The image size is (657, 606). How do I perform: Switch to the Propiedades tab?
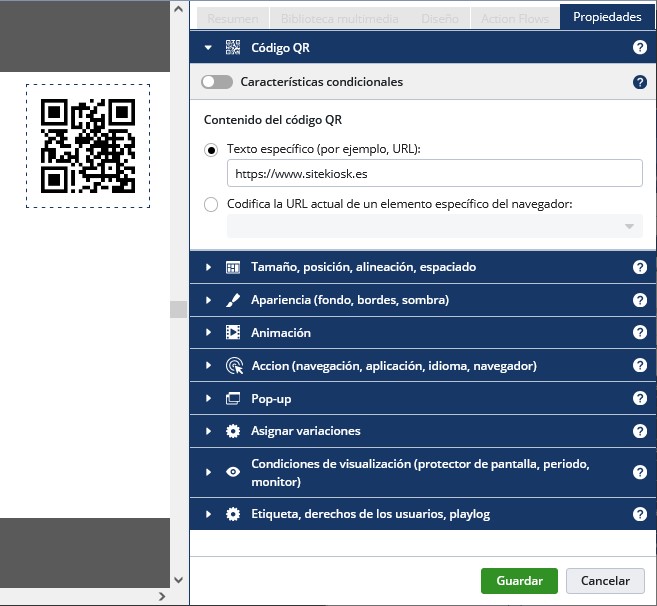pyautogui.click(x=607, y=18)
